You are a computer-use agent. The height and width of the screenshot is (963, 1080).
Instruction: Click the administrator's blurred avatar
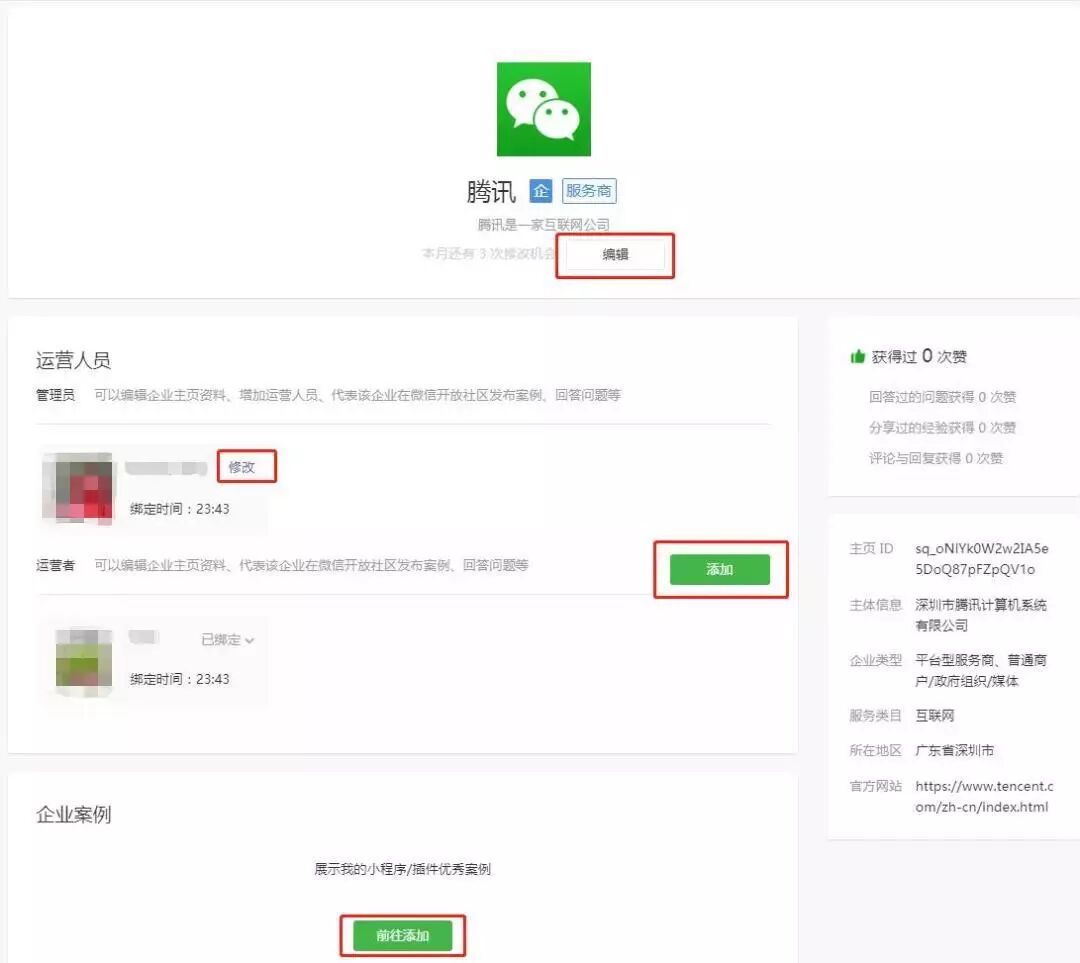click(78, 488)
